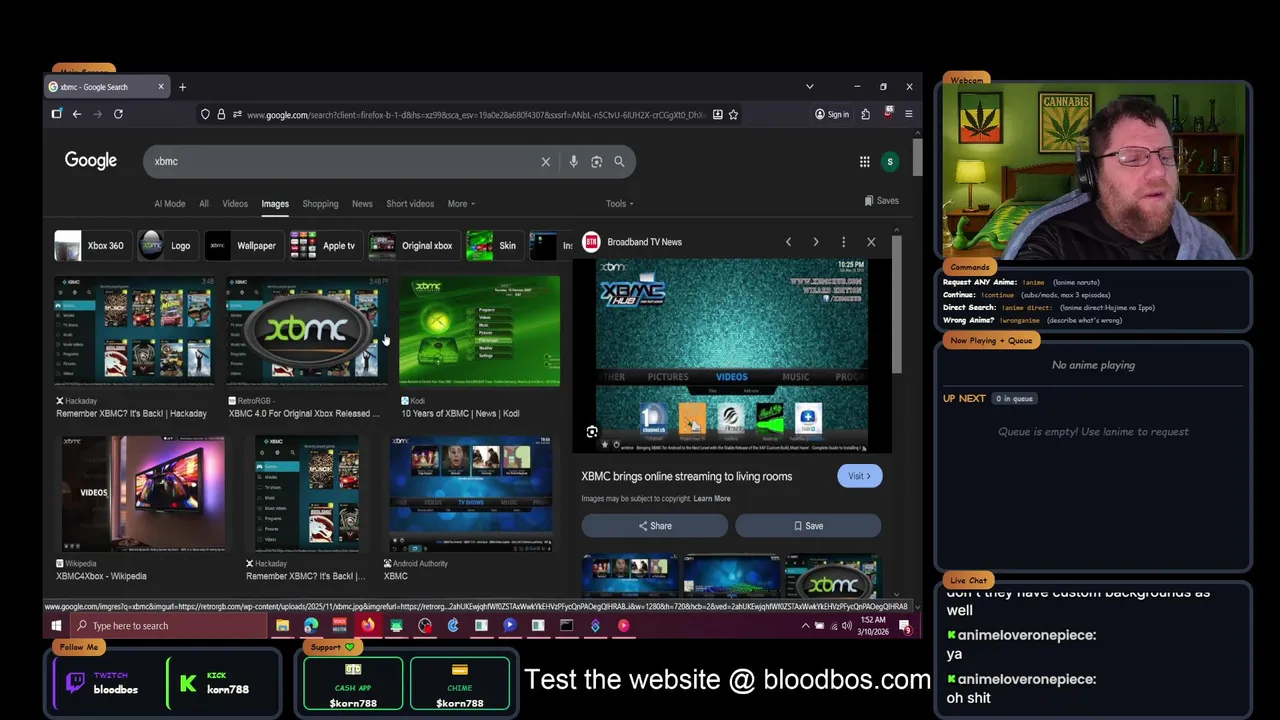Image resolution: width=1280 pixels, height=720 pixels.
Task: Open RetroRGB XBMC 4.0 image result
Action: tap(306, 331)
